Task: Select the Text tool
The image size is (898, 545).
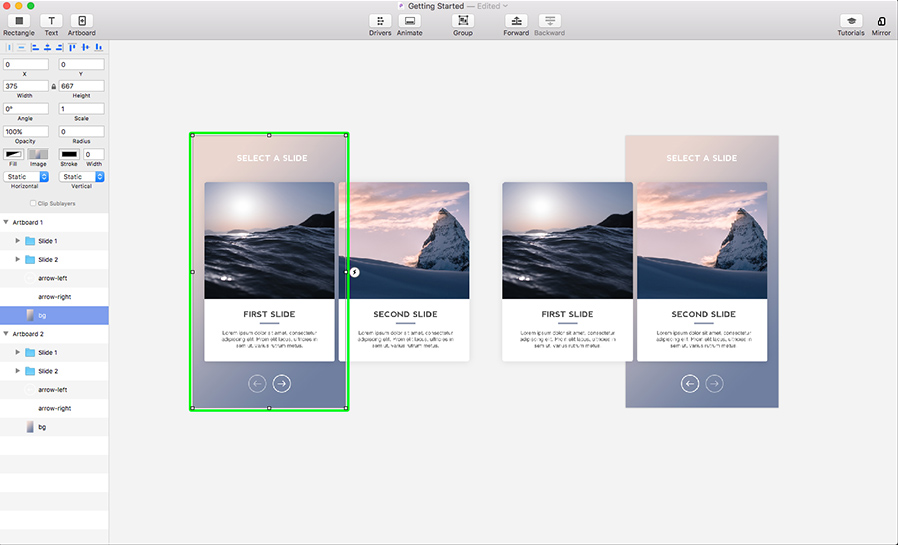Action: coord(51,21)
